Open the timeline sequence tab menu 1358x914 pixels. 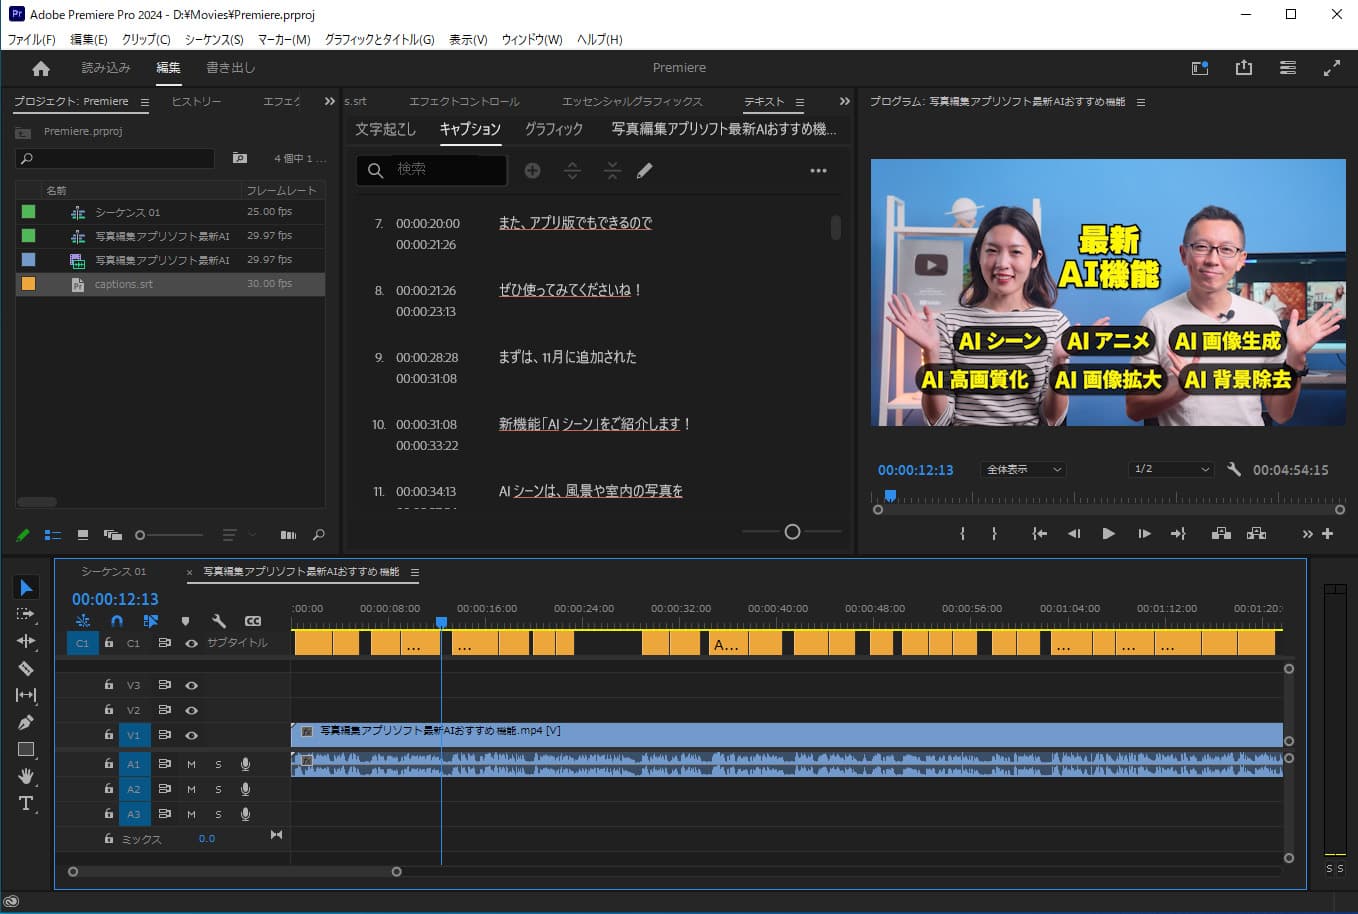(x=415, y=572)
